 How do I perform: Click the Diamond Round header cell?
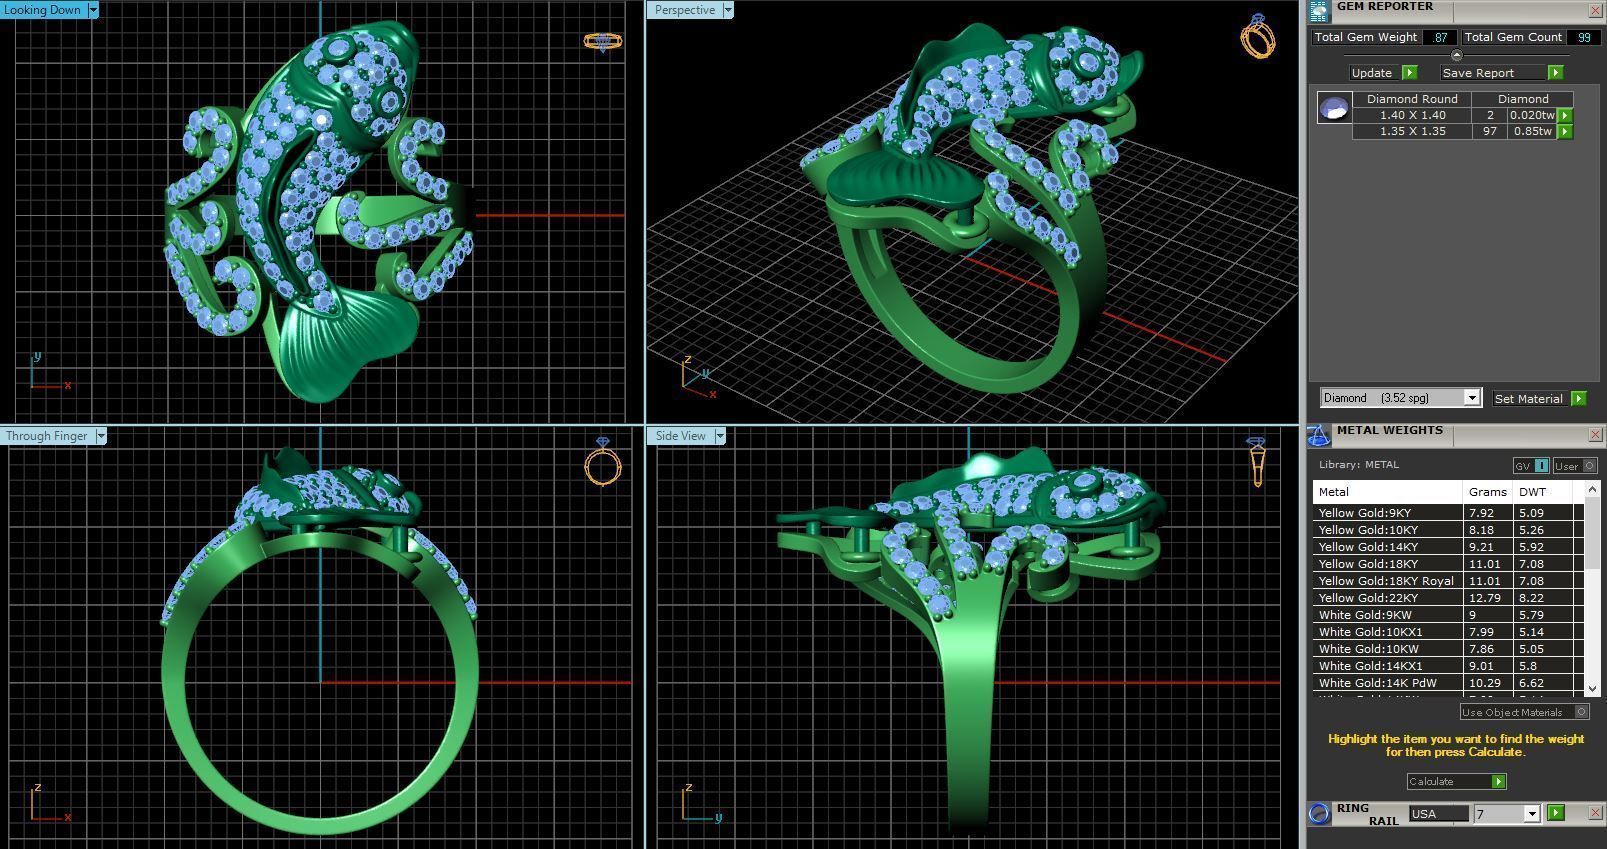click(1412, 99)
